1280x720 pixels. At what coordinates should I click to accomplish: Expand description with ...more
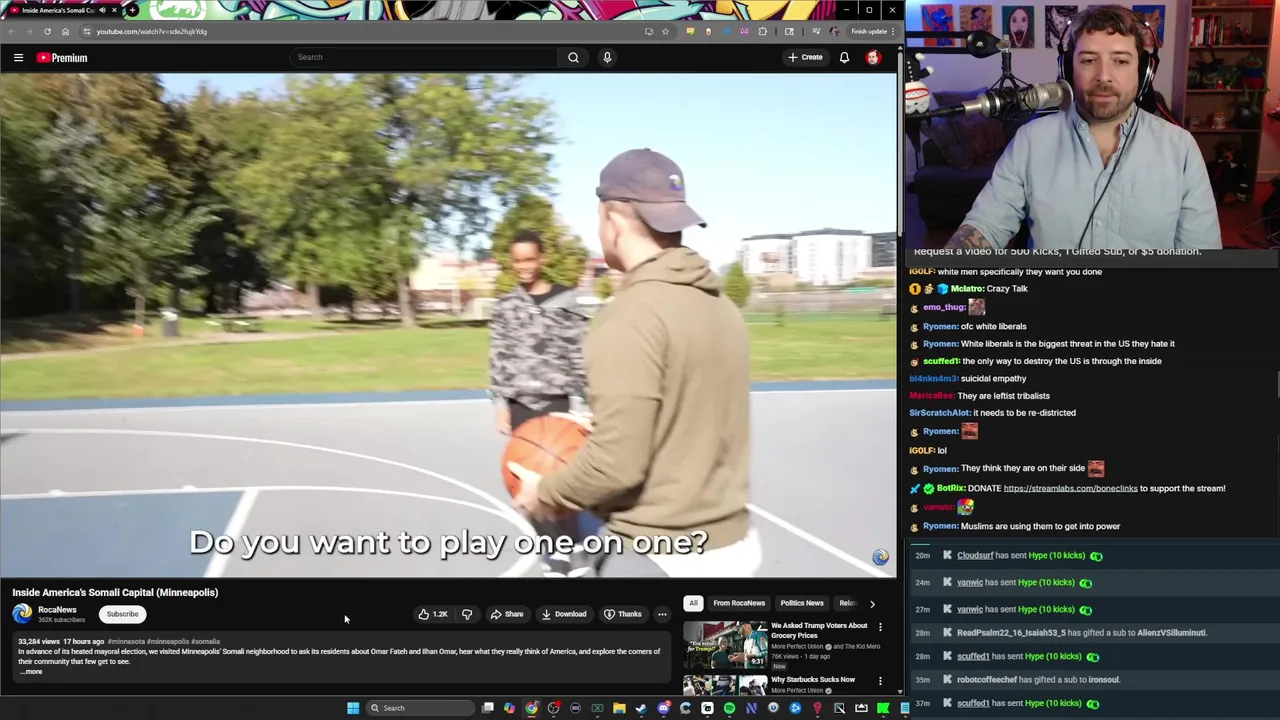point(31,672)
